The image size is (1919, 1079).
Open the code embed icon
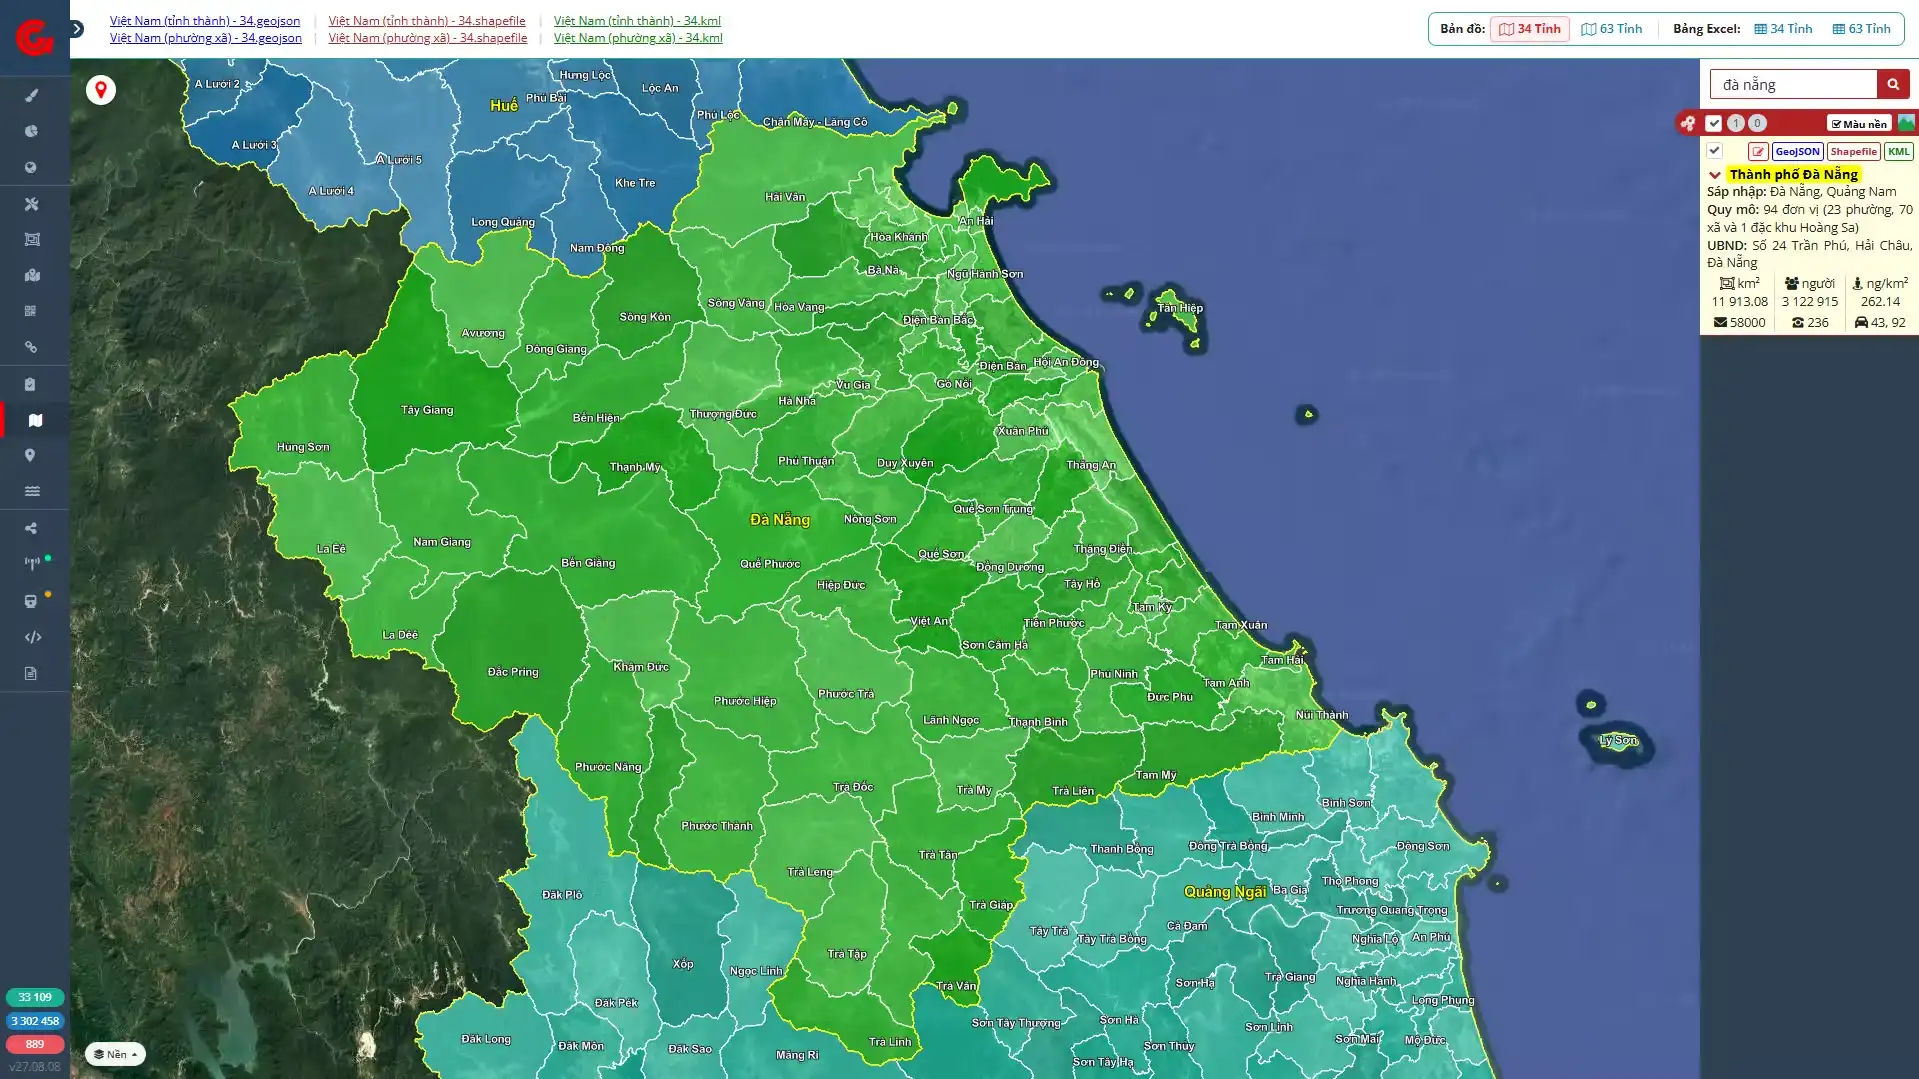coord(32,637)
